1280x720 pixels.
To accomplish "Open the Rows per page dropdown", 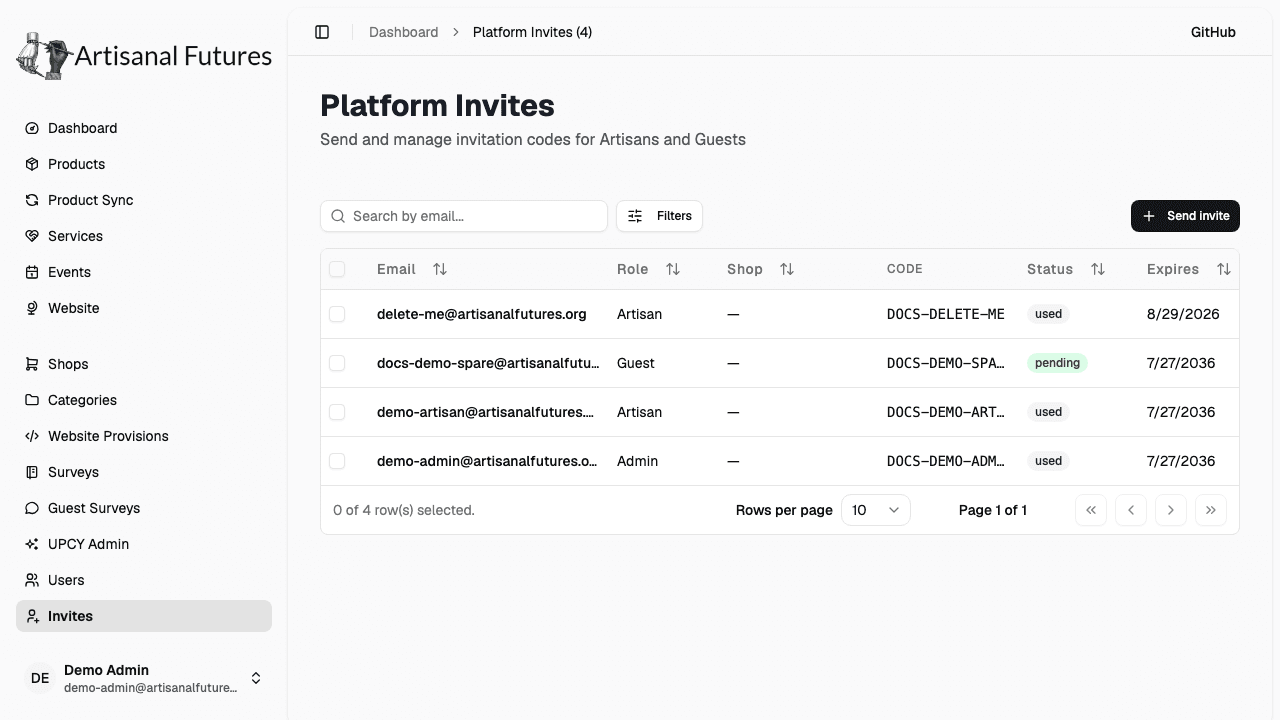I will tap(876, 510).
